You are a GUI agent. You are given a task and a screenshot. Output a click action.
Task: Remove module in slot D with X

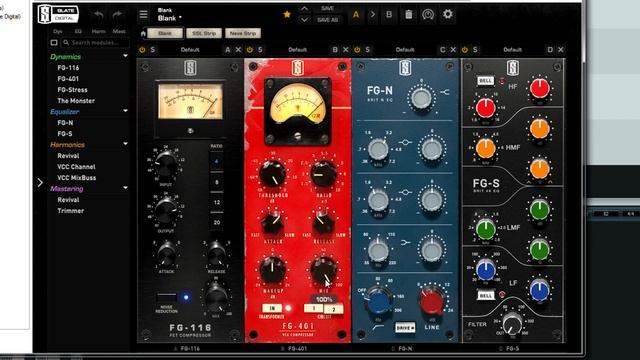pyautogui.click(x=561, y=50)
